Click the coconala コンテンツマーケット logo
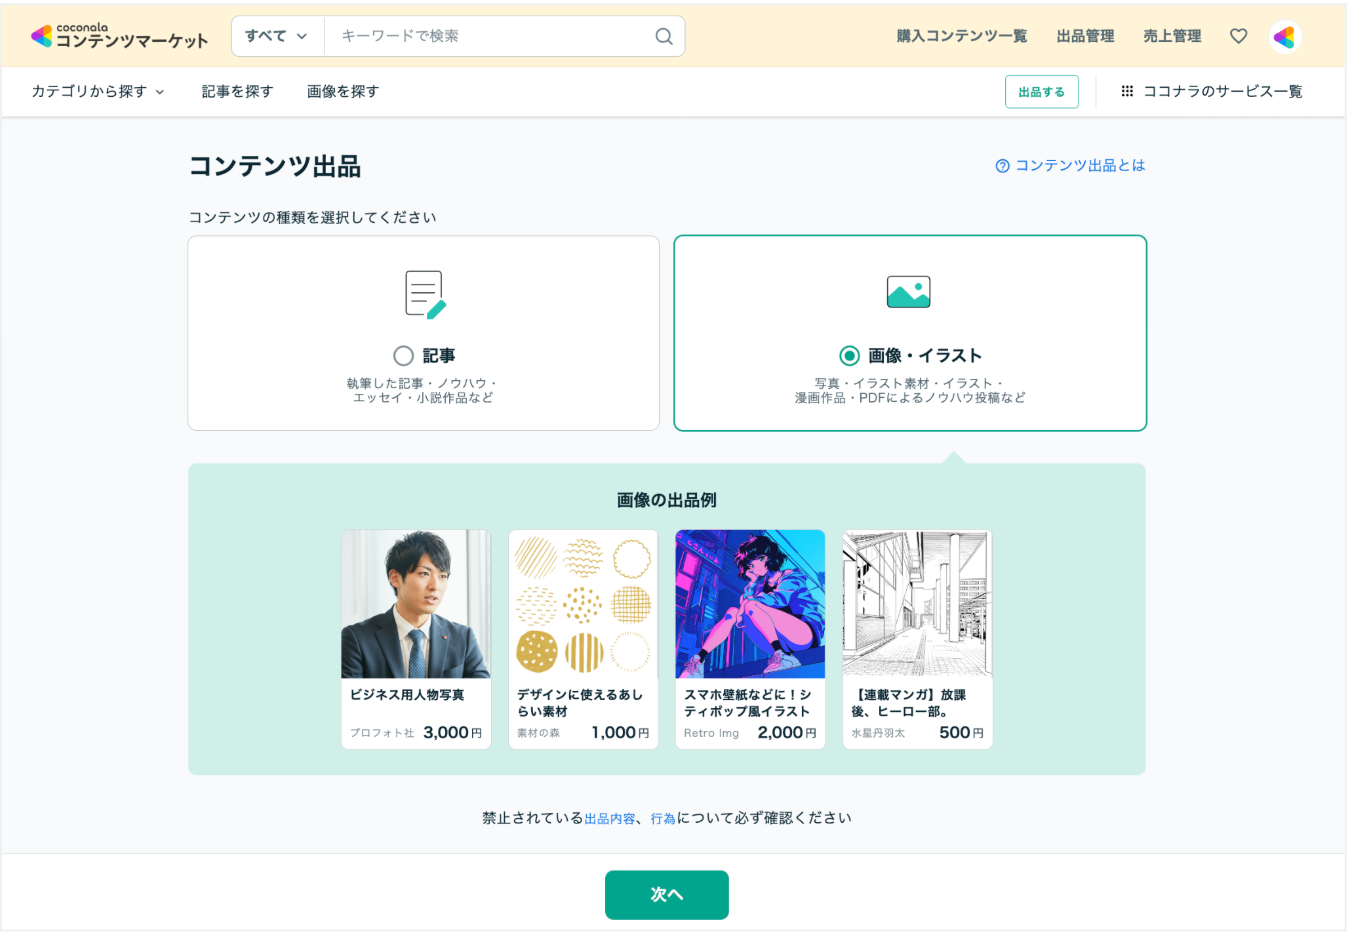 pyautogui.click(x=119, y=35)
